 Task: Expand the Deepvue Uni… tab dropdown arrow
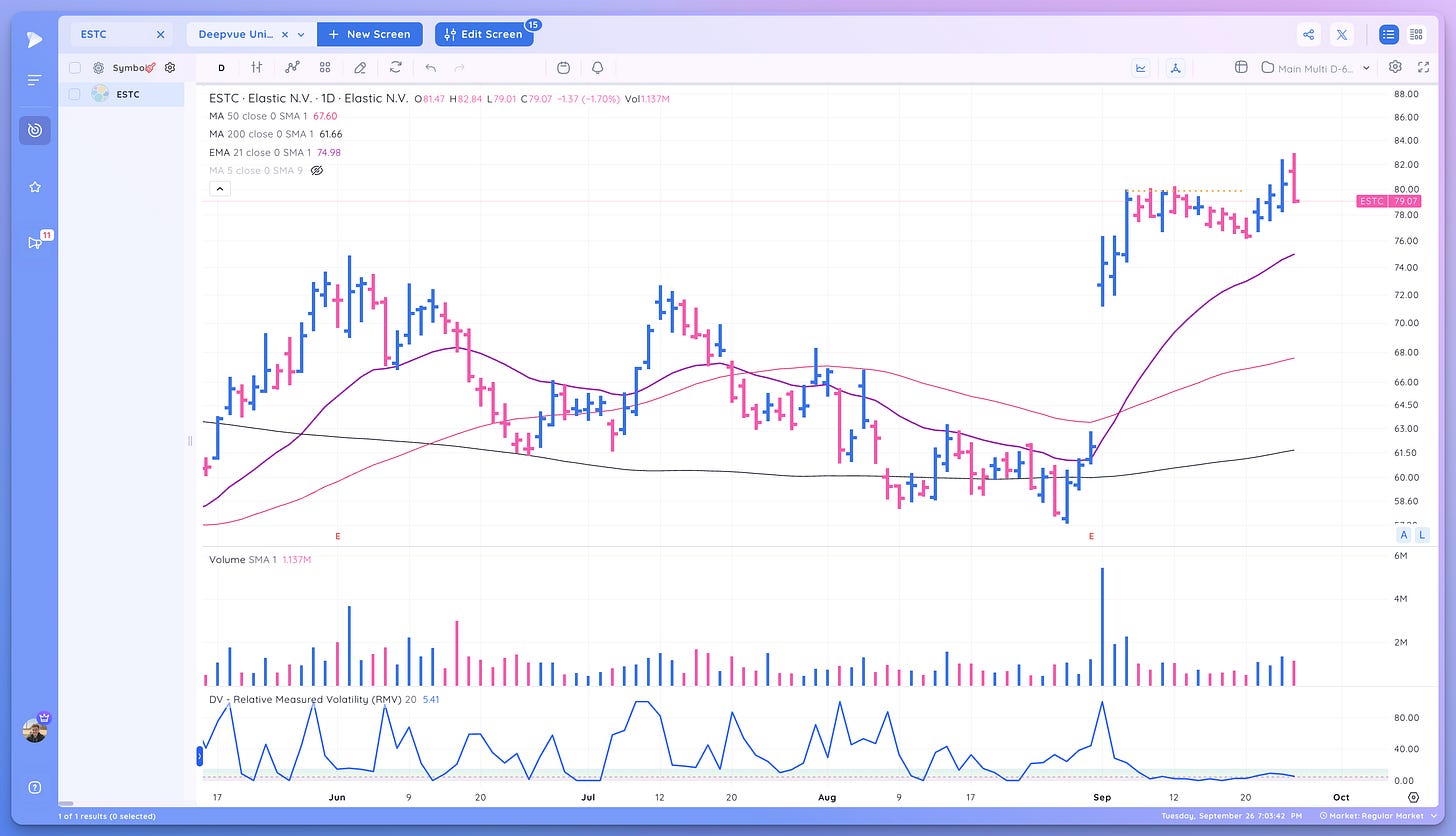pyautogui.click(x=301, y=34)
